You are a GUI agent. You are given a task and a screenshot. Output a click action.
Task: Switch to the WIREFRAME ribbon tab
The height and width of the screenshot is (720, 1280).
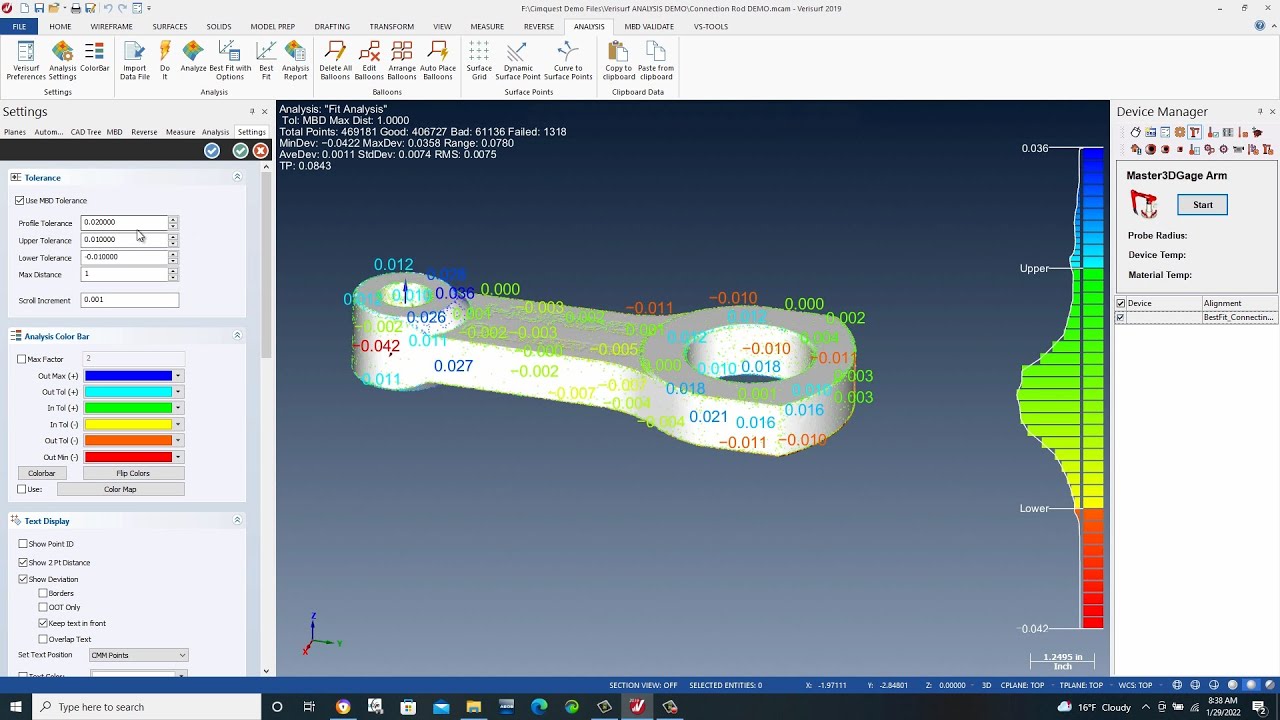tap(111, 27)
